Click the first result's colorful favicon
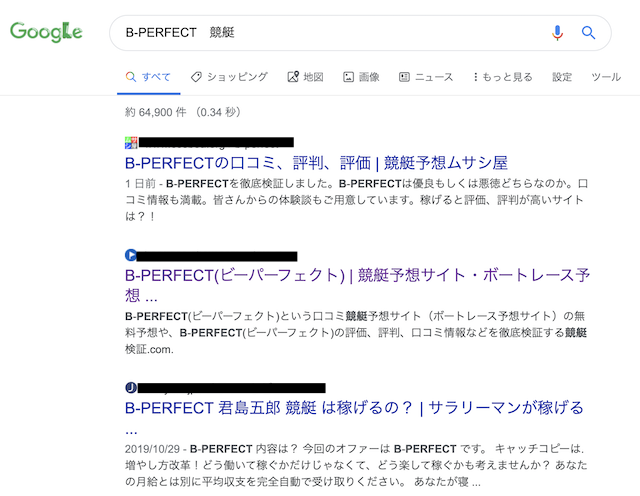This screenshot has height=496, width=640. pyautogui.click(x=131, y=143)
